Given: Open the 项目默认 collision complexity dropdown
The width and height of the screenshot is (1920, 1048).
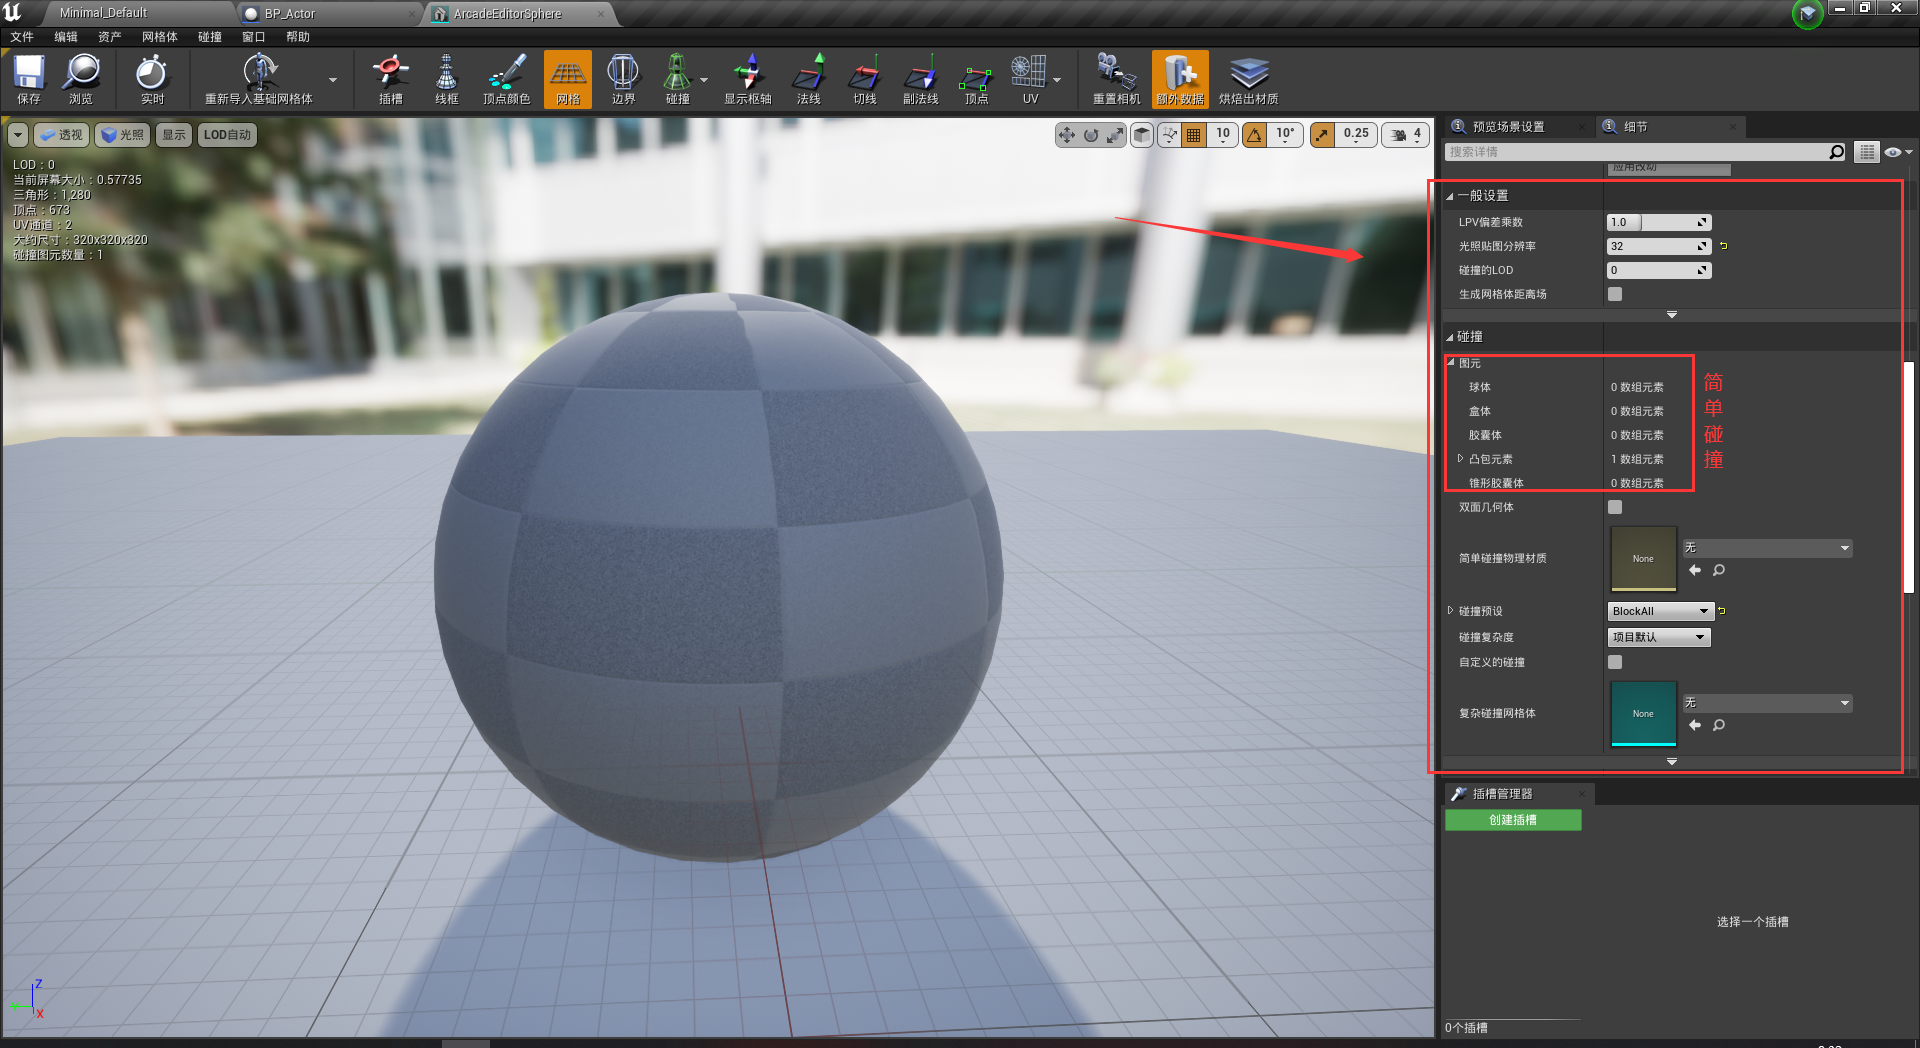Looking at the screenshot, I should (x=1659, y=637).
